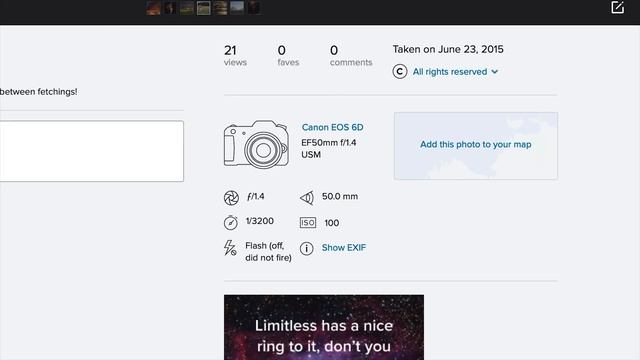This screenshot has width=640, height=360.
Task: Select the first orange sunset thumbnail
Action: coord(153,8)
